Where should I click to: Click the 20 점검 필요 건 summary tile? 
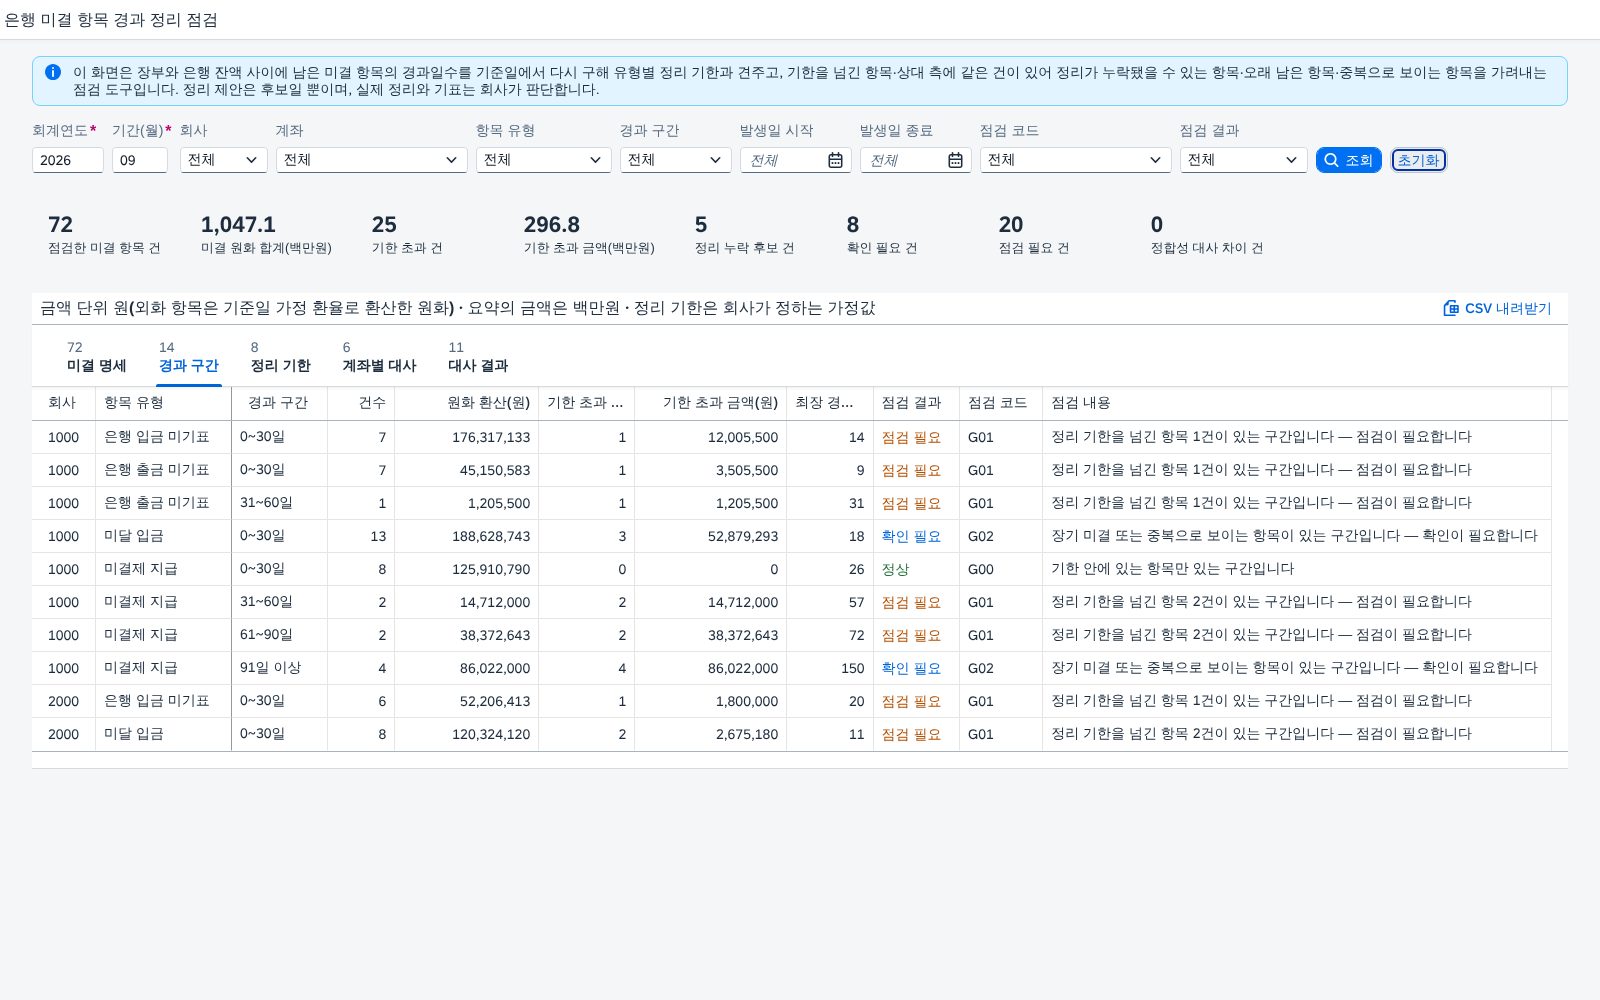[x=1034, y=235]
